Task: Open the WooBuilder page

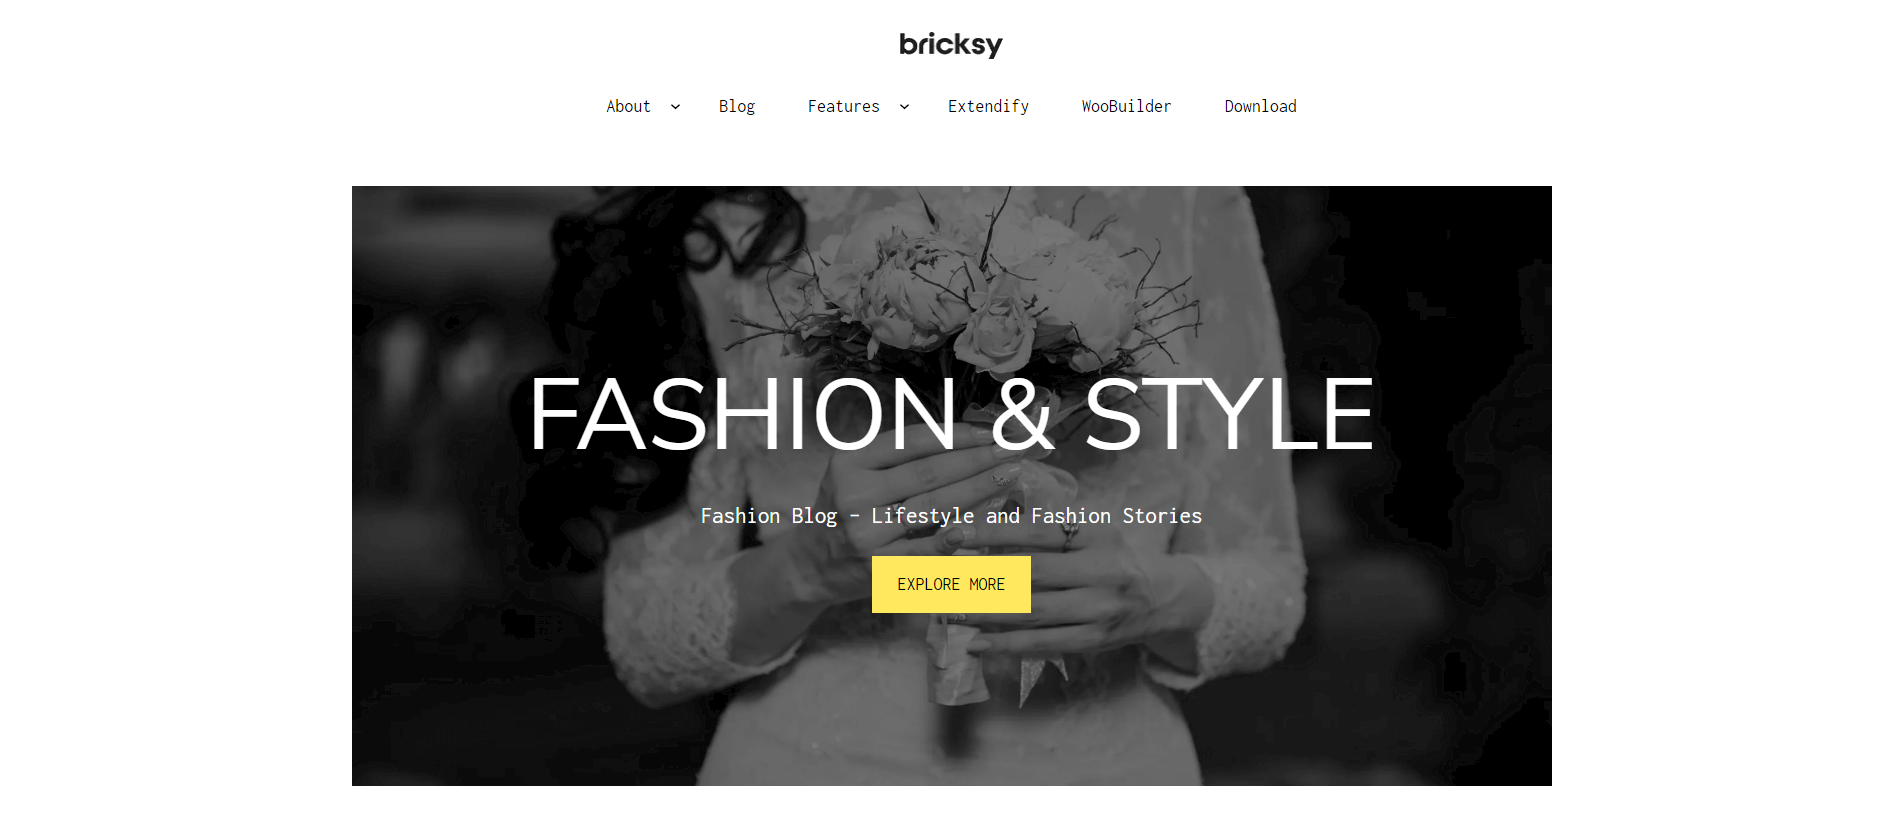Action: point(1126,106)
